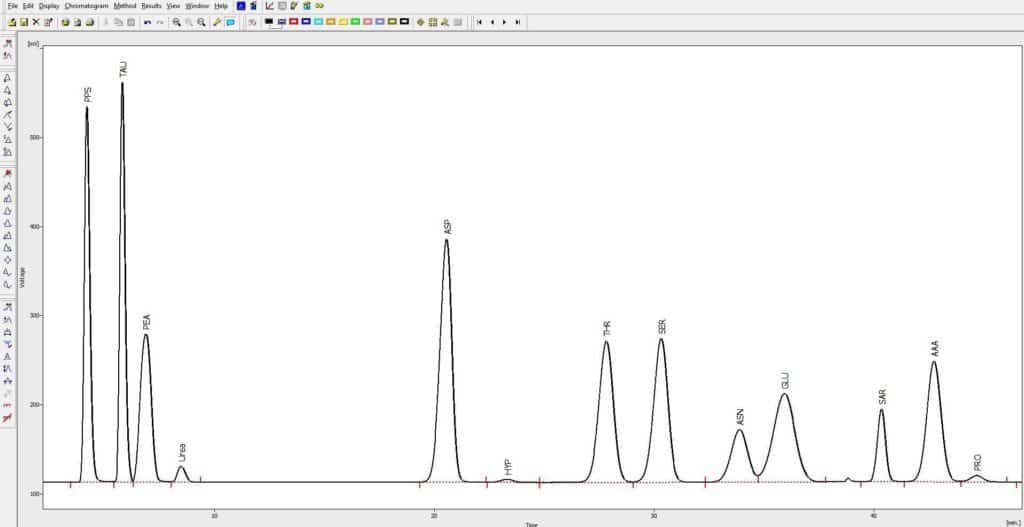Click the key-shaped toolbar icon
Image resolution: width=1024 pixels, height=527 pixels.
tap(217, 22)
